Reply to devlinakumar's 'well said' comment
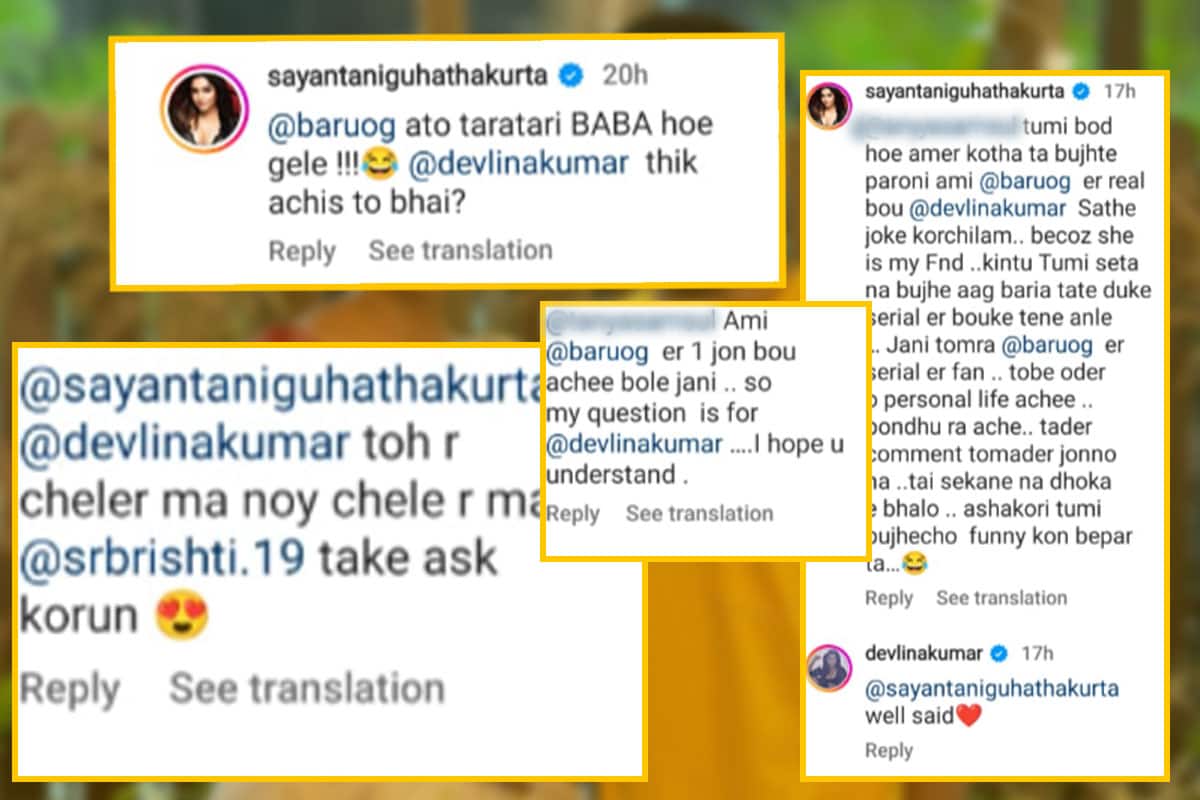 [889, 751]
